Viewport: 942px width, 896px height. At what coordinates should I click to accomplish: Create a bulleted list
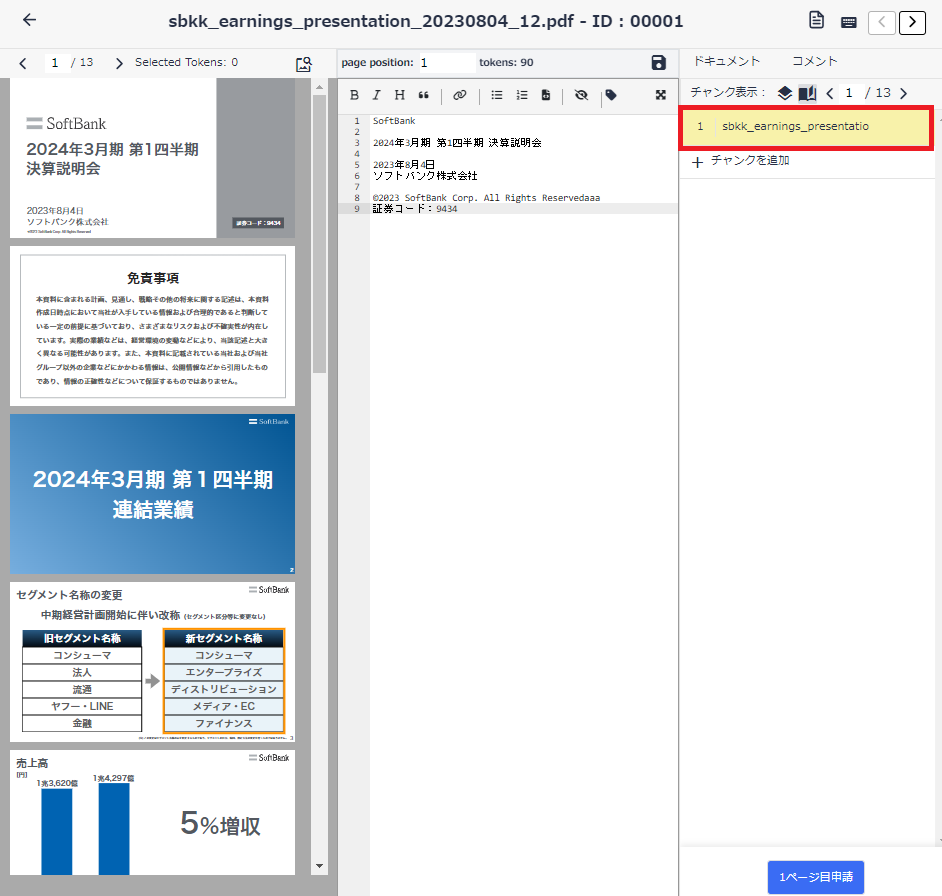(497, 95)
